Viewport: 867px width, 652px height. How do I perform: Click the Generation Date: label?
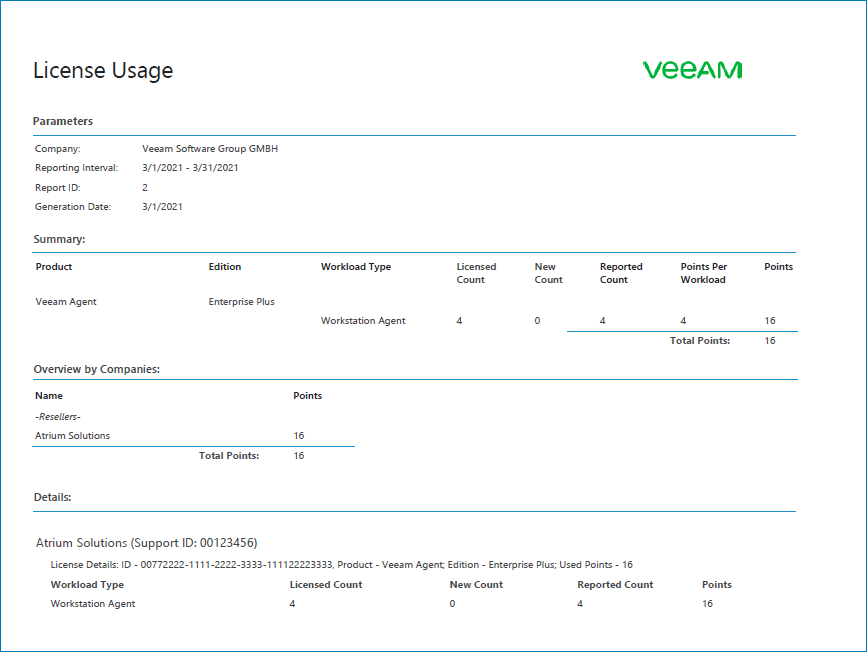click(x=72, y=206)
